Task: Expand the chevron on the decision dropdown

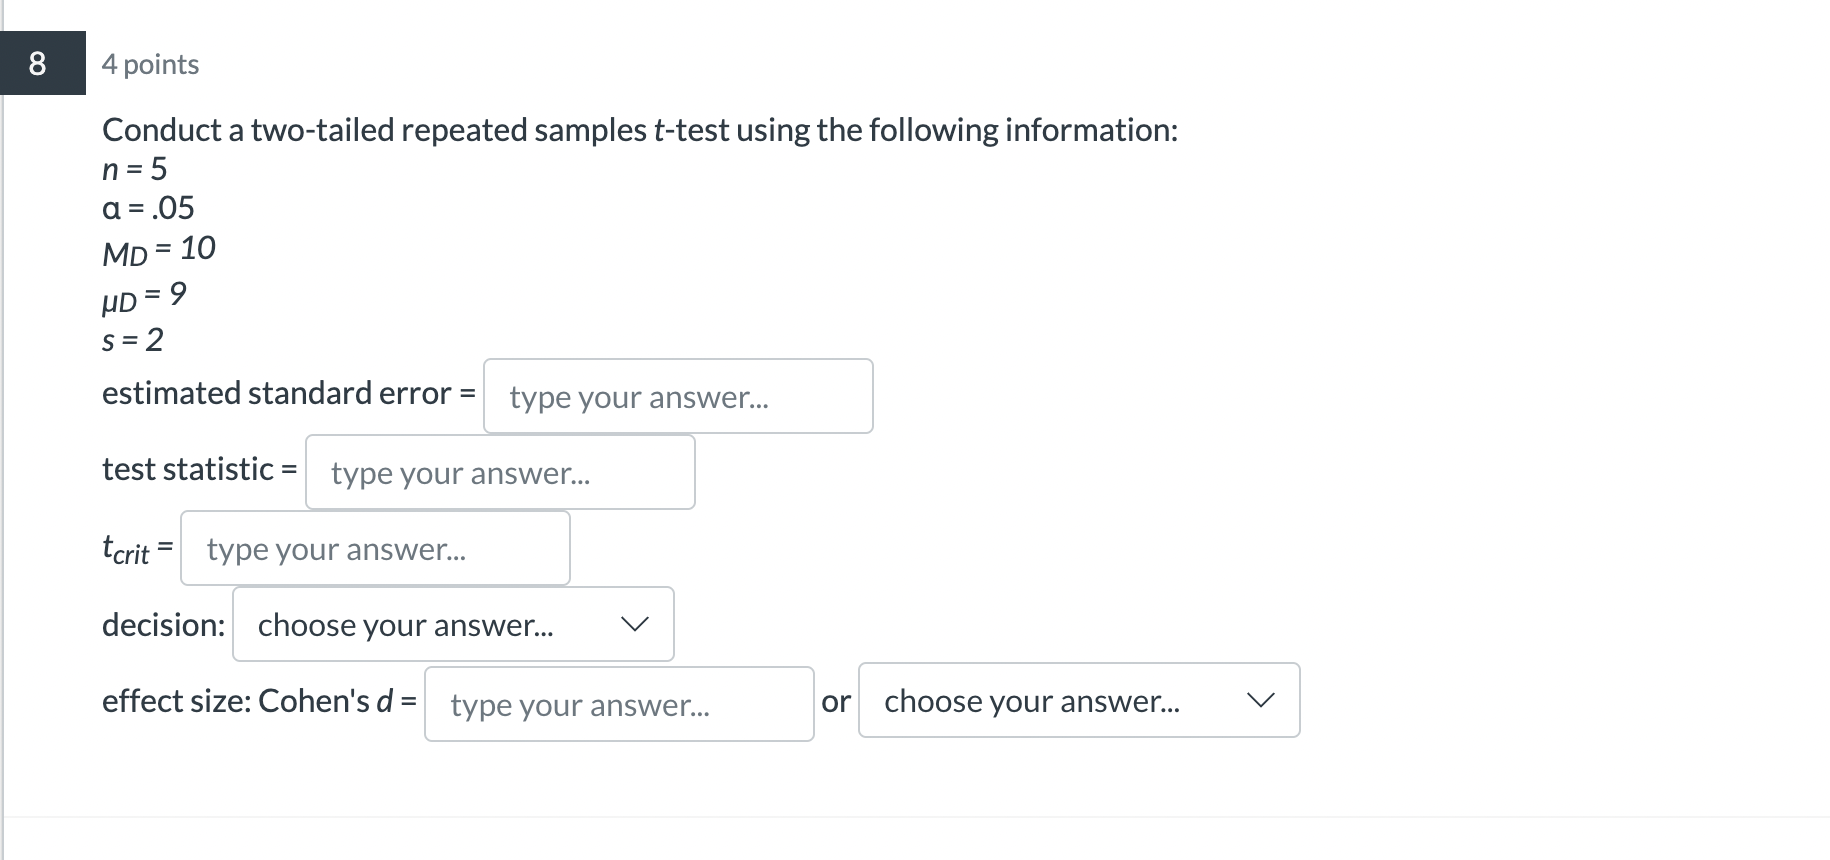Action: (637, 624)
